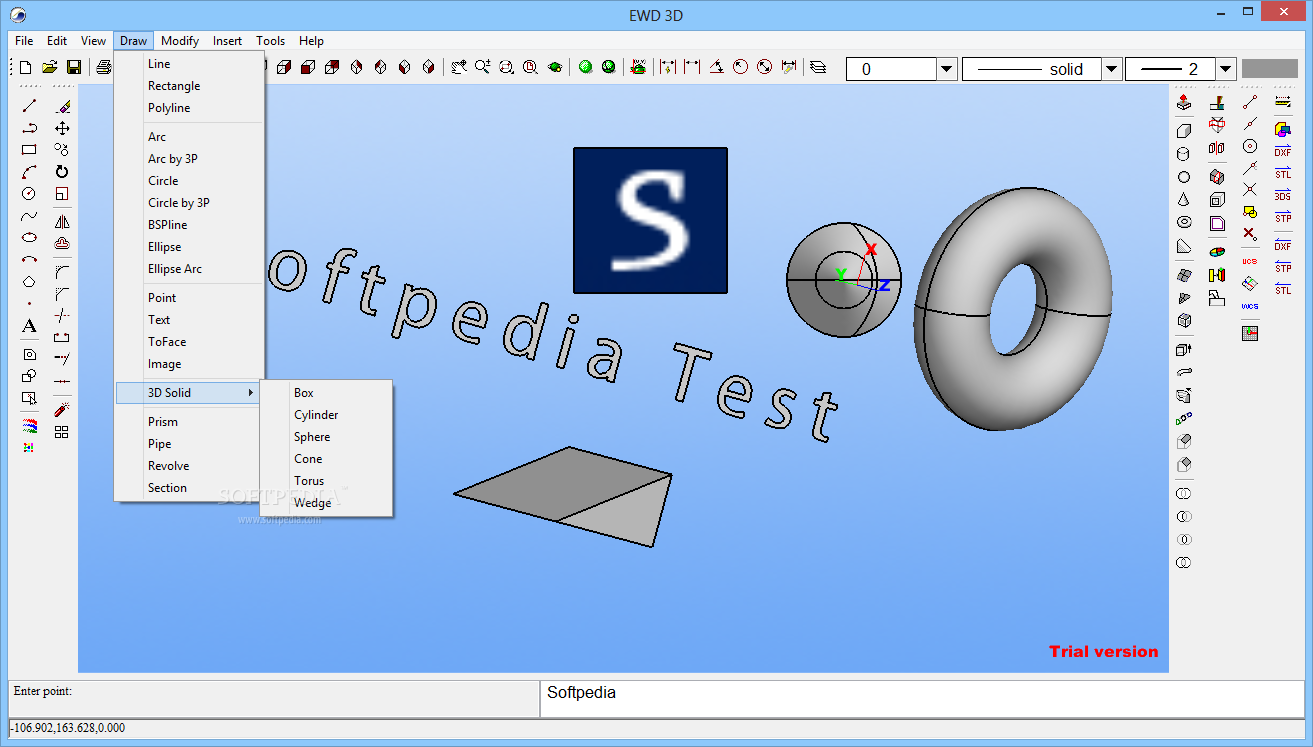Image resolution: width=1313 pixels, height=747 pixels.
Task: Click the Cone solid icon in right toolbar
Action: tap(1184, 200)
